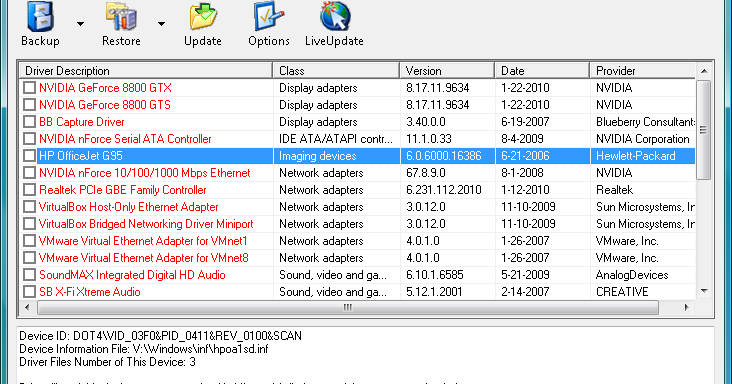Click the date 8-4-2009 cell
Screen dimensions: 732x384
pos(522,139)
